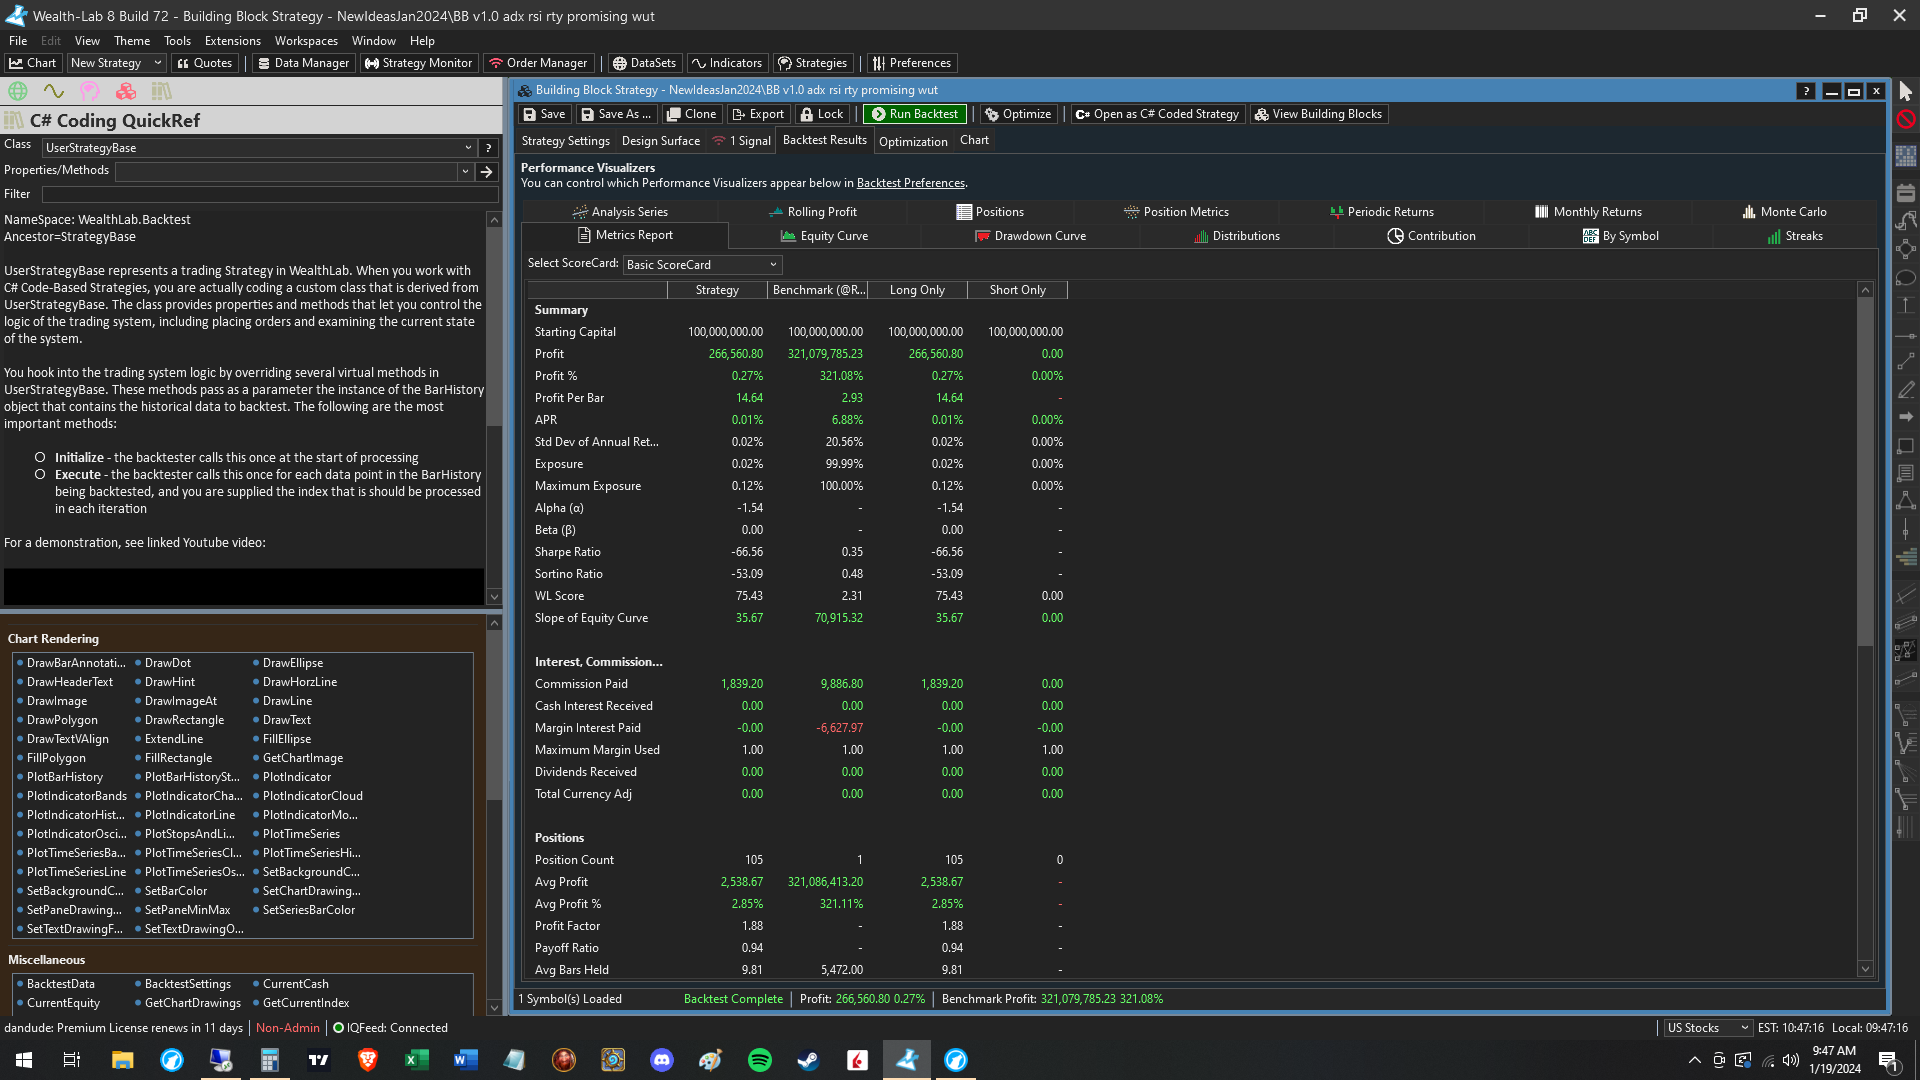Open Strategy Monitor from toolbar
Screen dimensions: 1920x1080
tap(418, 63)
